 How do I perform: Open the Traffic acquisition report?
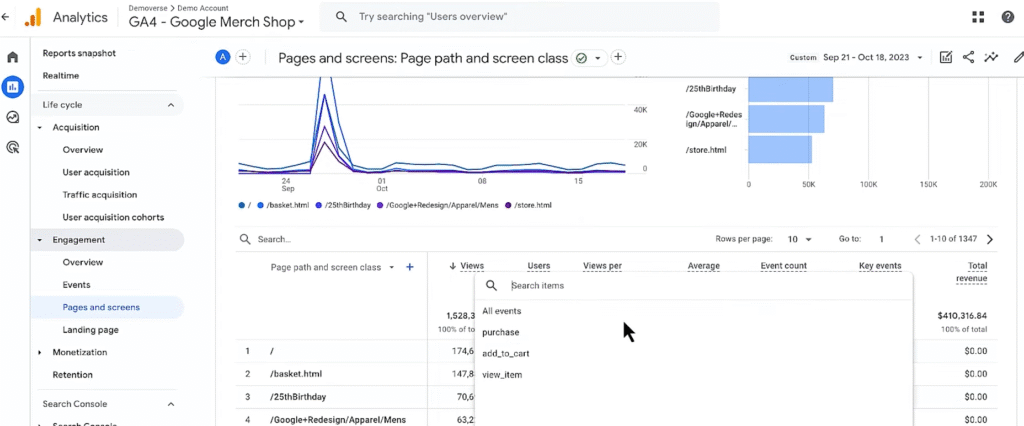point(100,195)
